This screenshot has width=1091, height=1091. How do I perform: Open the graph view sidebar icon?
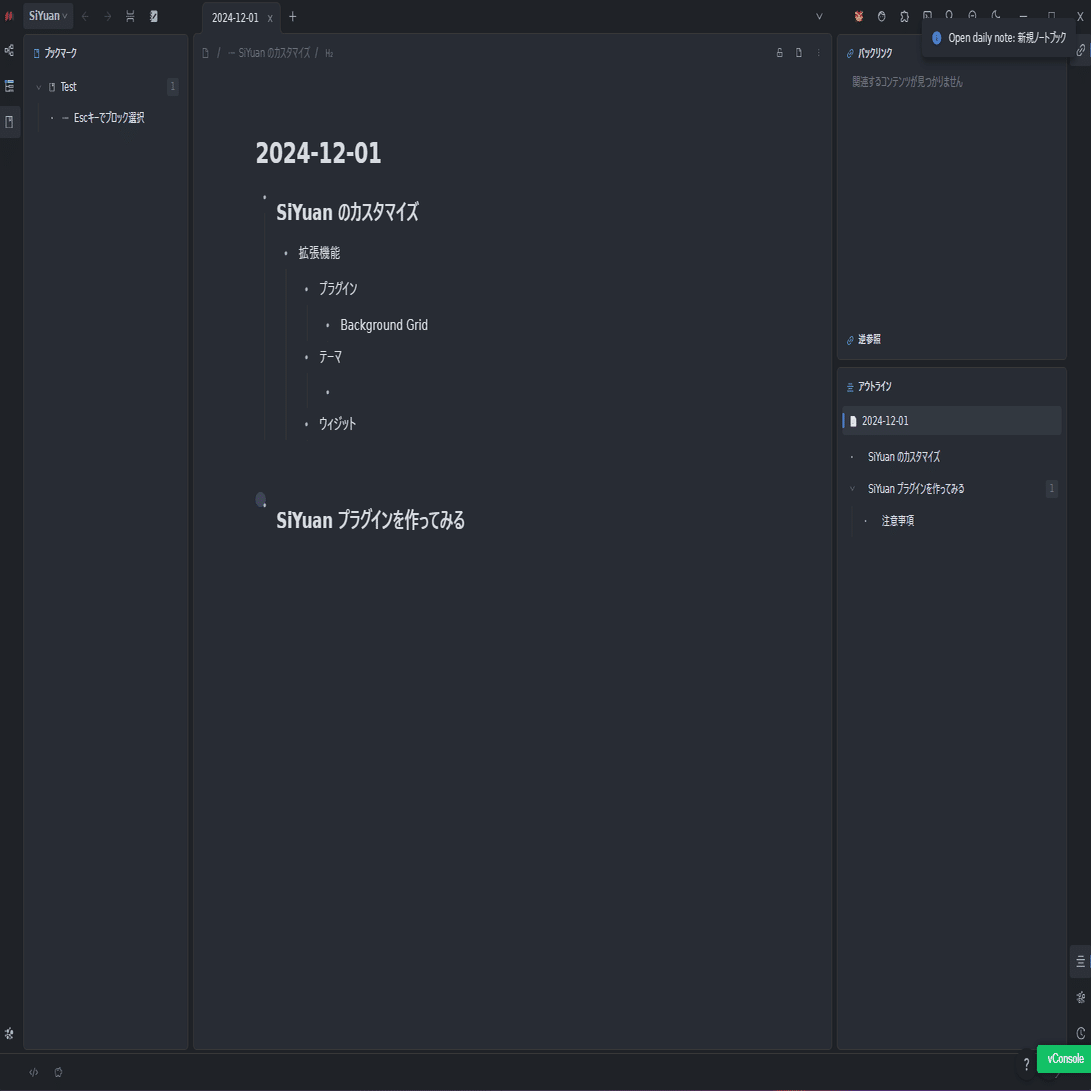click(x=9, y=50)
